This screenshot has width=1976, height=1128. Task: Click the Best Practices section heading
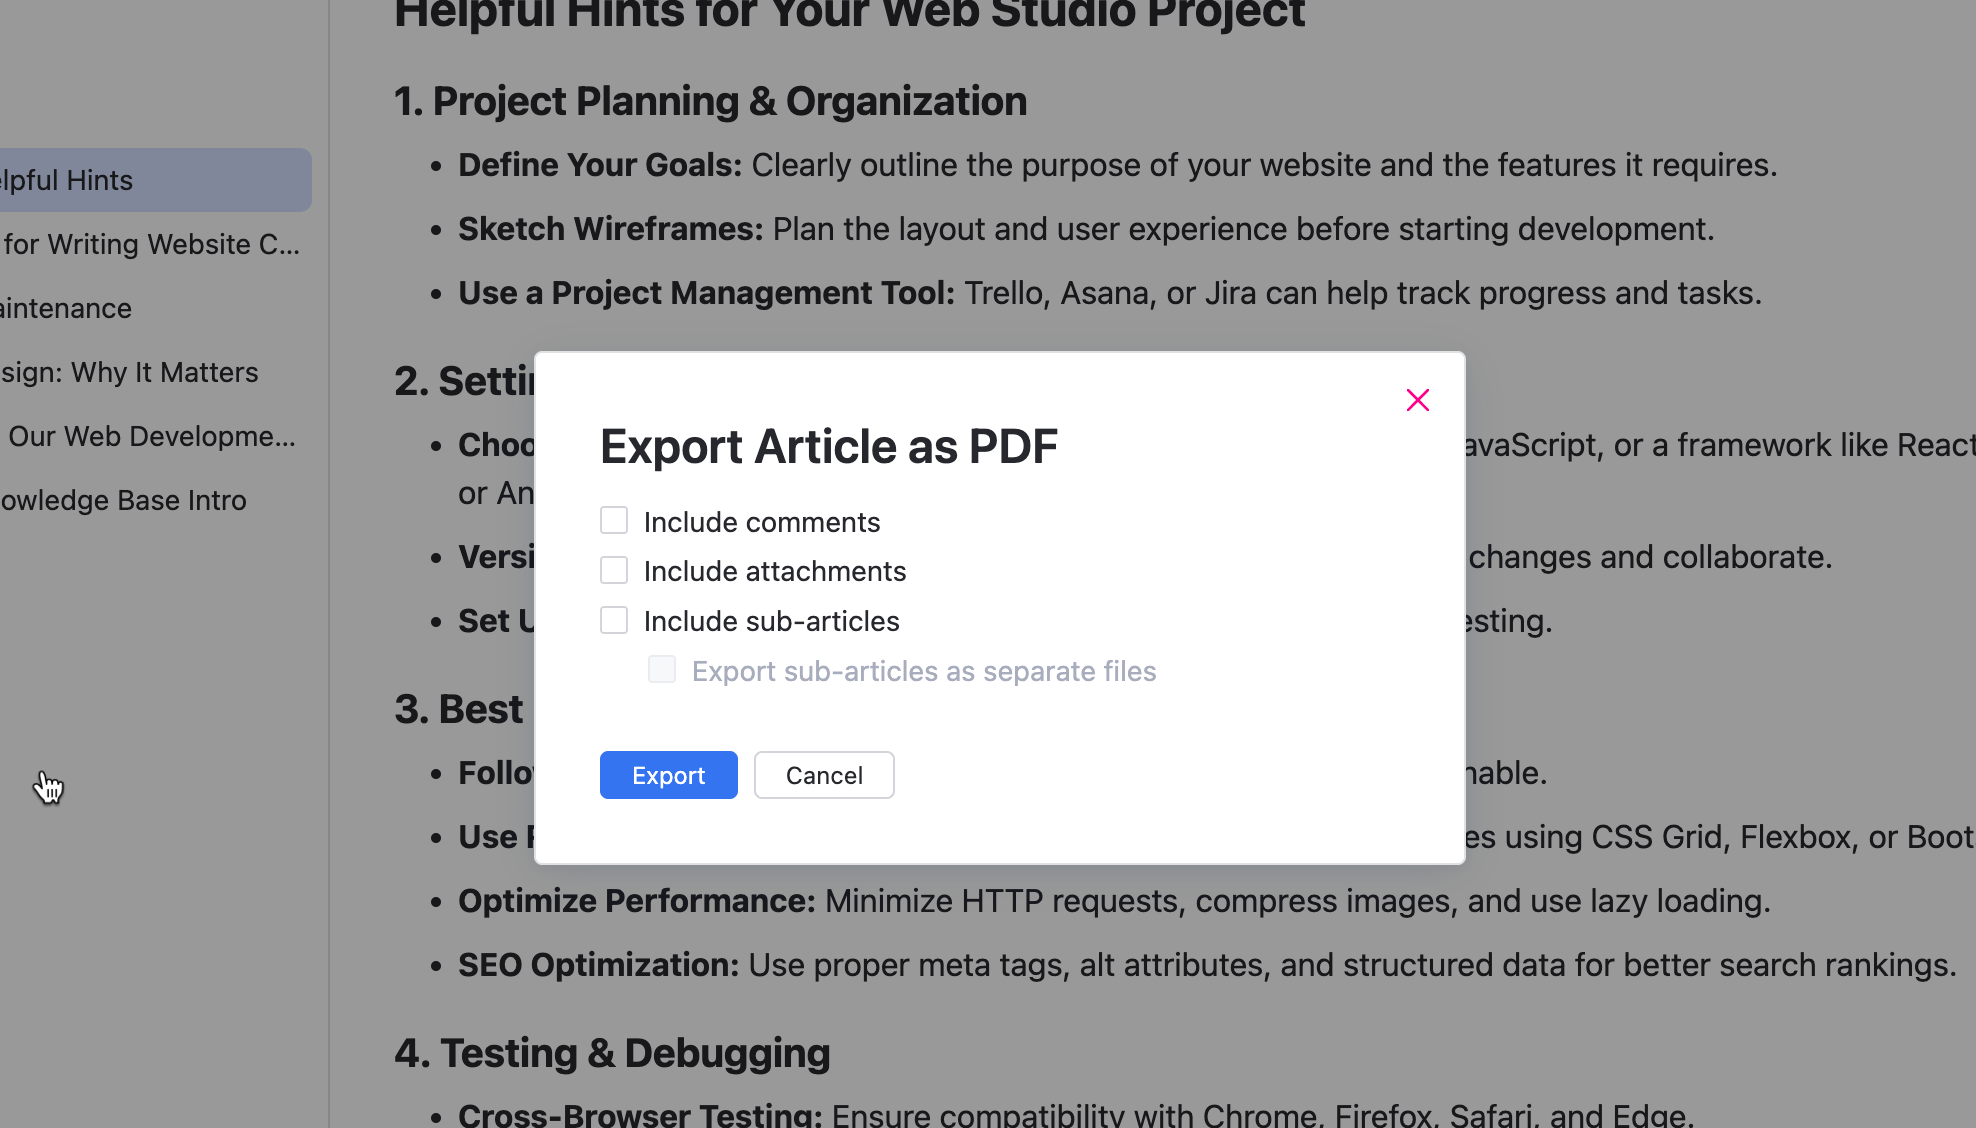point(459,708)
